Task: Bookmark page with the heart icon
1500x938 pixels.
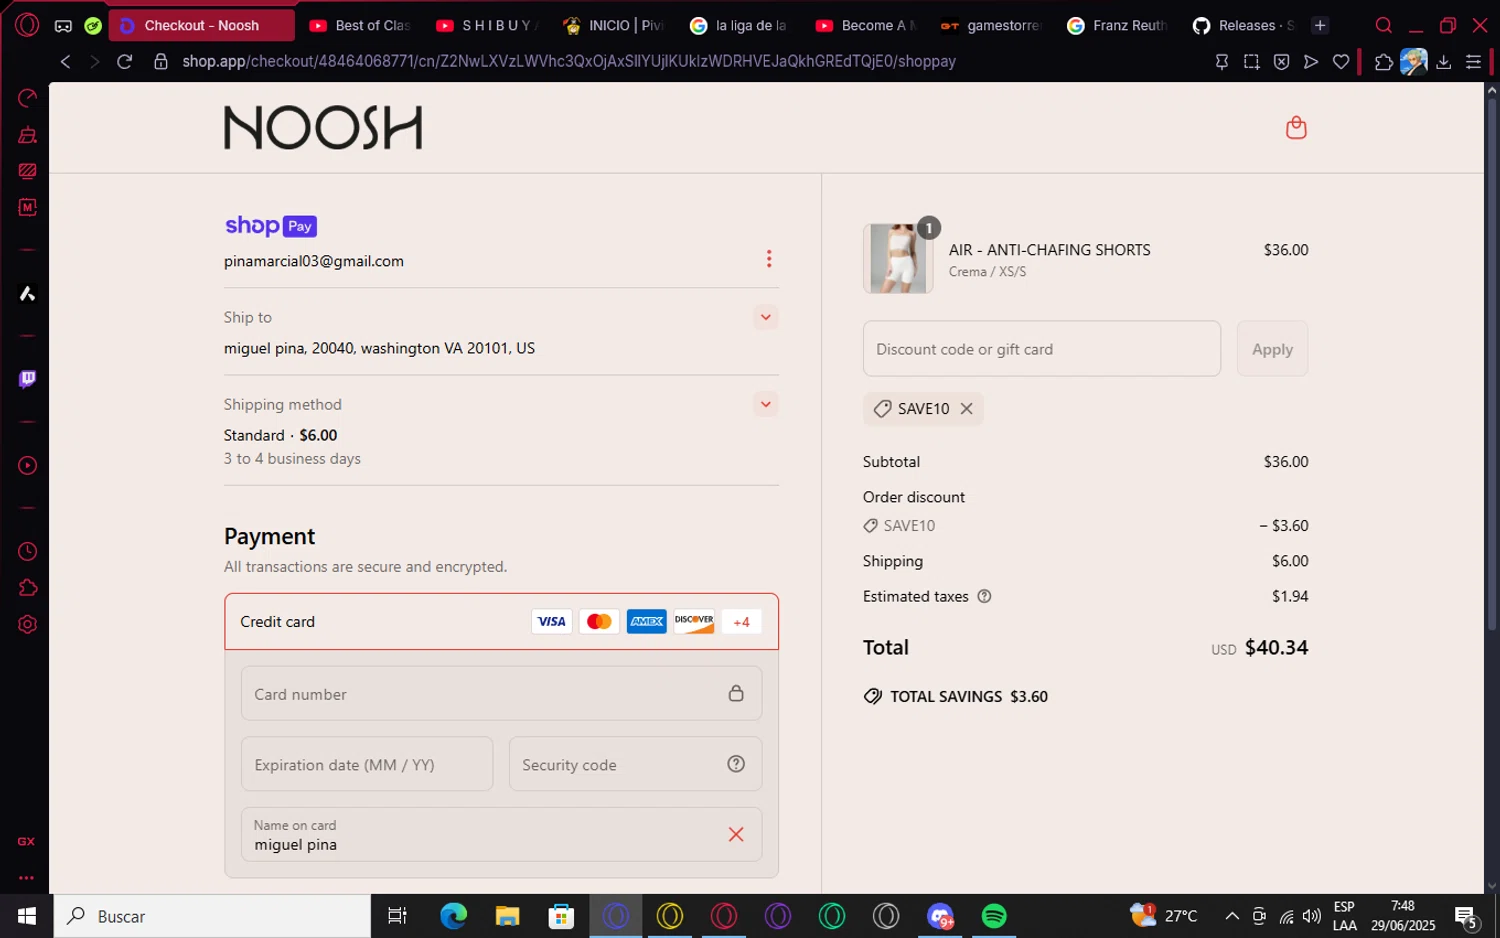Action: [x=1341, y=62]
